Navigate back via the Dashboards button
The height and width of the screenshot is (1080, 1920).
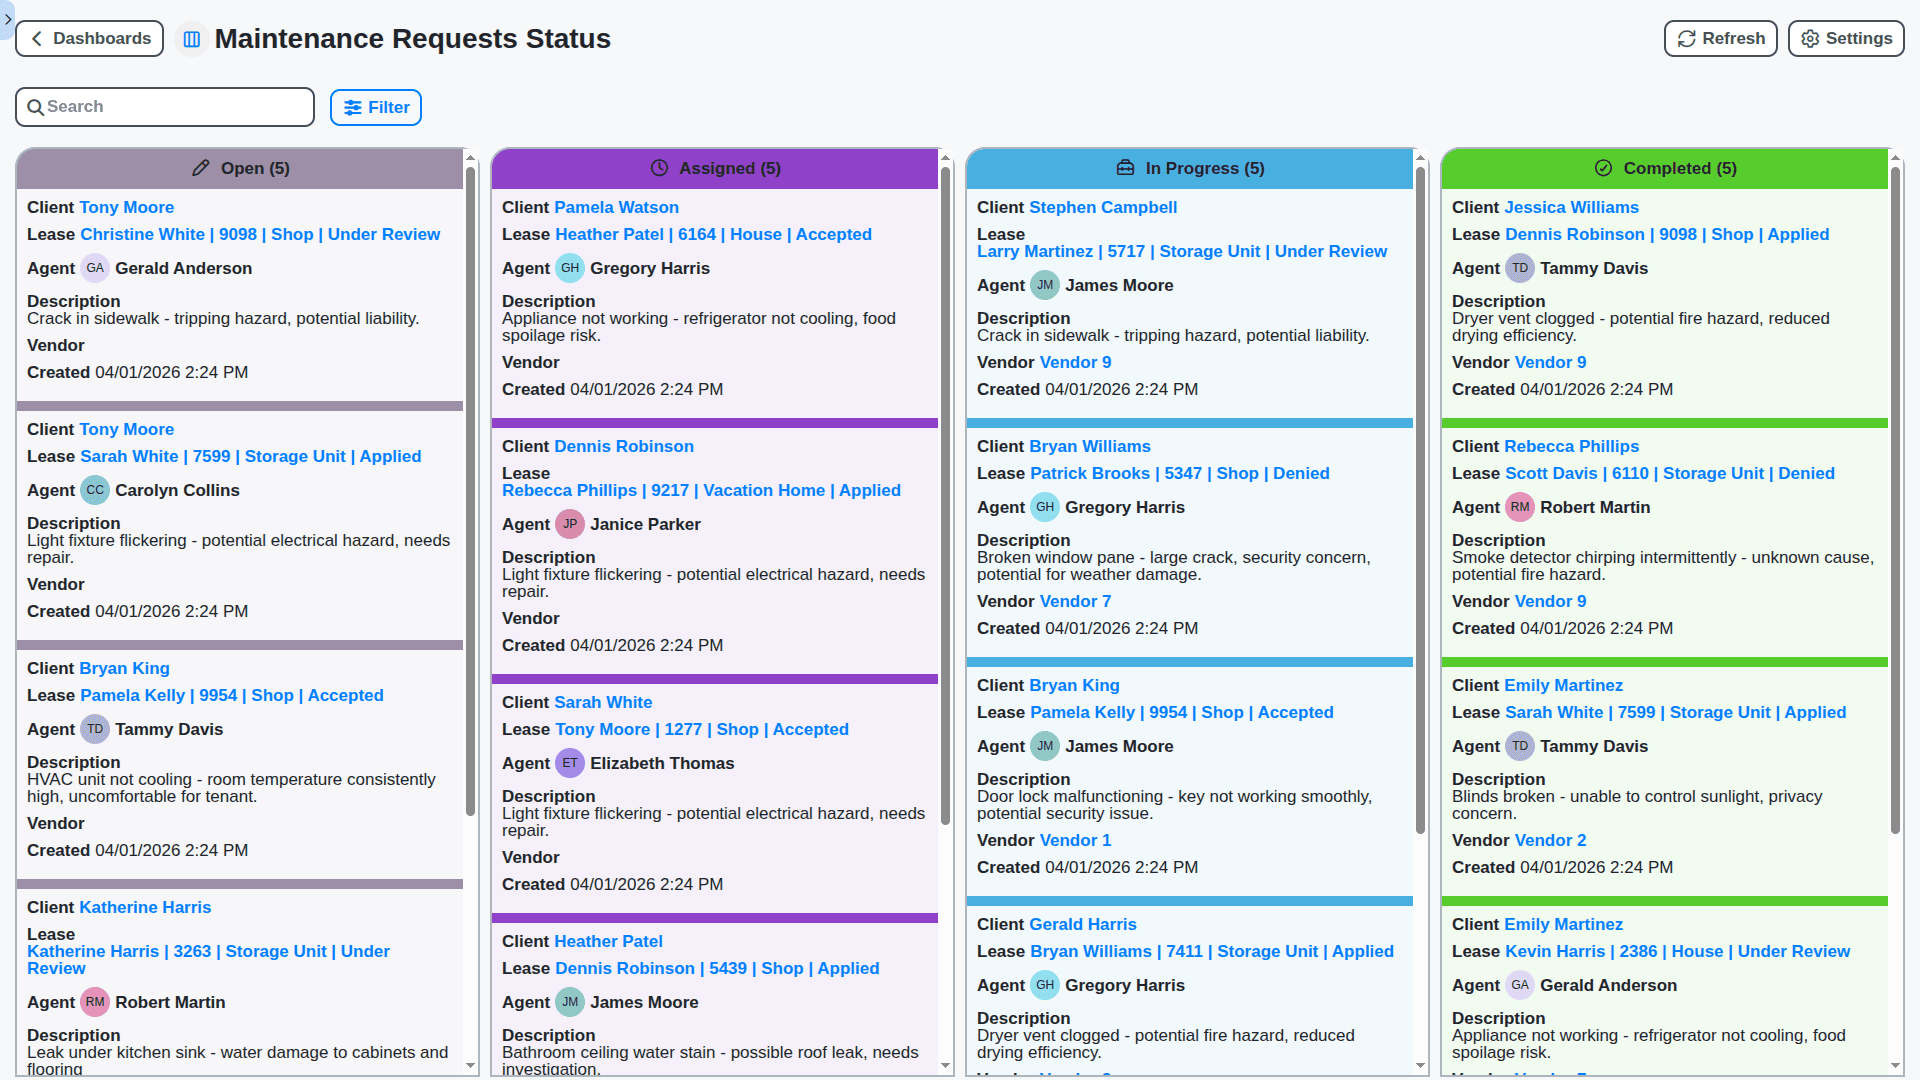pyautogui.click(x=89, y=38)
